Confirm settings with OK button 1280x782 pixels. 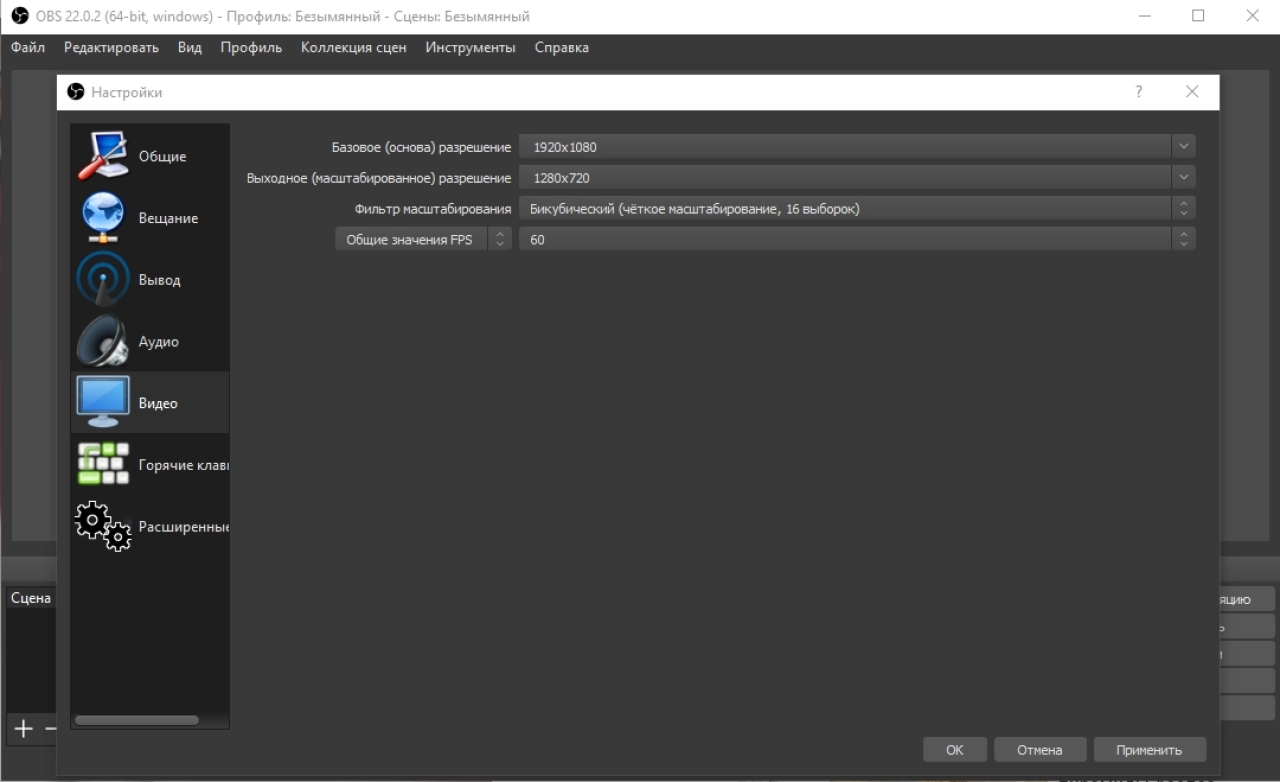point(955,750)
